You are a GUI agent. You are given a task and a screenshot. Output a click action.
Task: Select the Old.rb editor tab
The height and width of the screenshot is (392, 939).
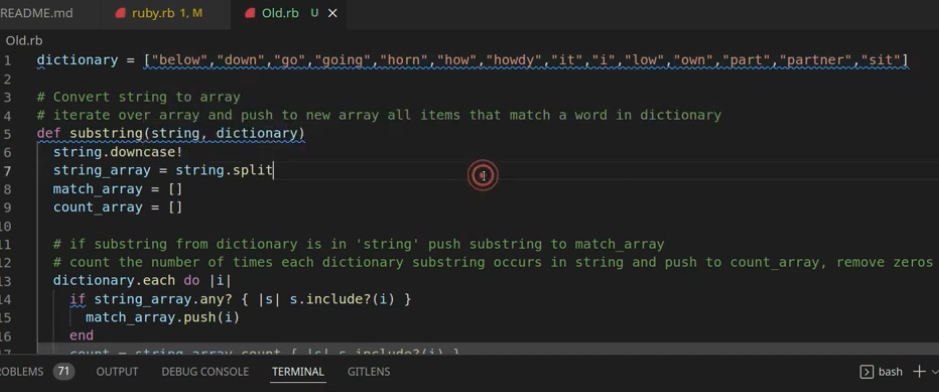click(x=280, y=13)
